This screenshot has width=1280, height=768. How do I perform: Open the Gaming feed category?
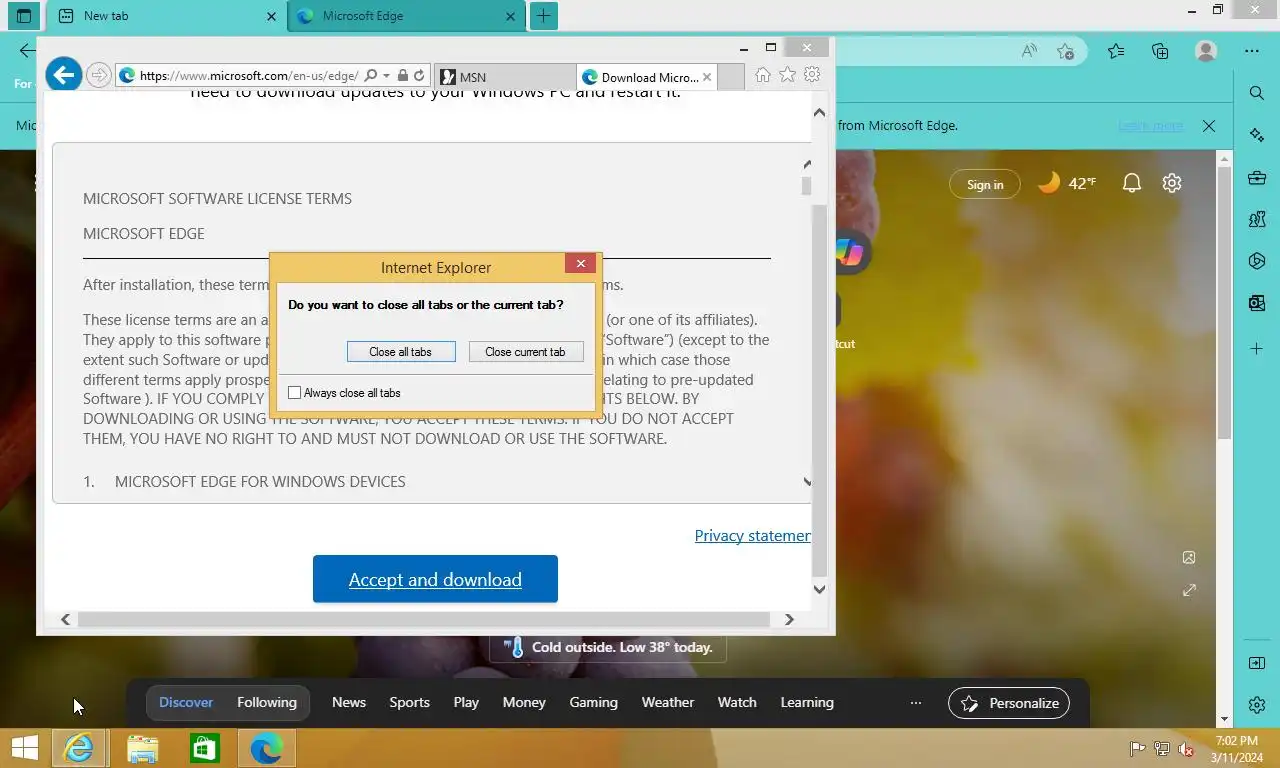point(593,703)
